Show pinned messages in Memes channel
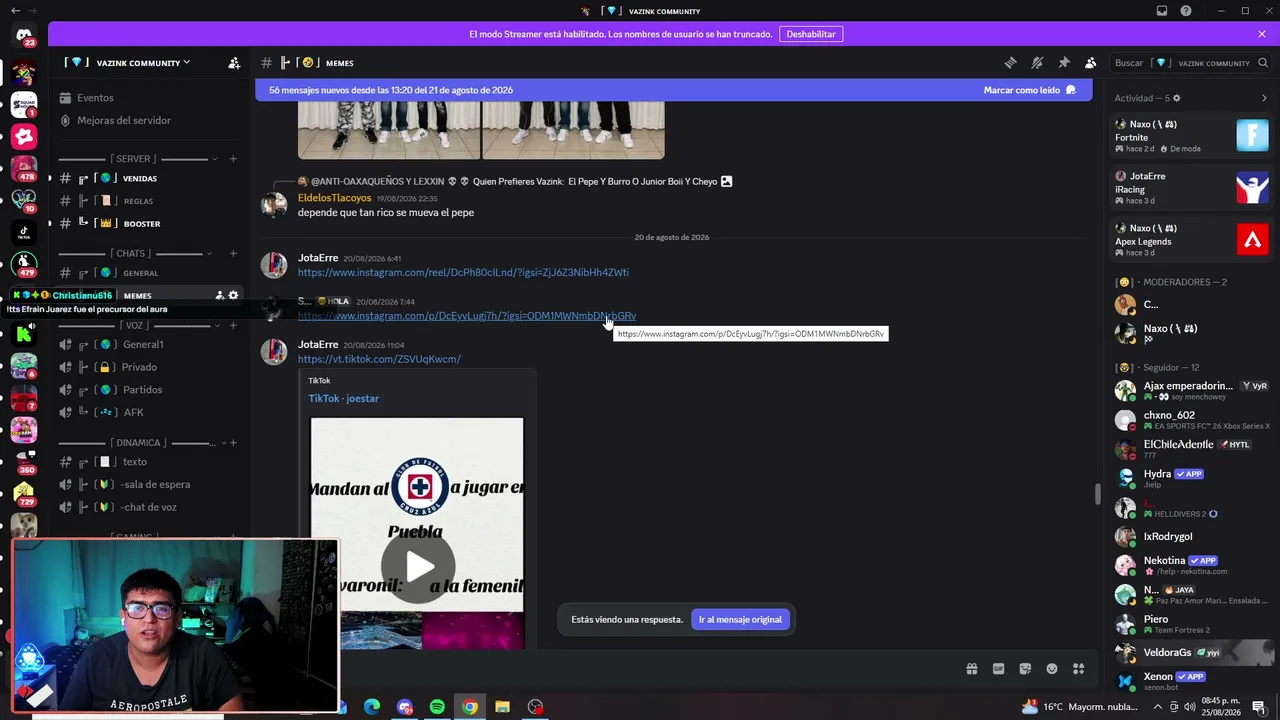The image size is (1280, 720). pos(1064,63)
